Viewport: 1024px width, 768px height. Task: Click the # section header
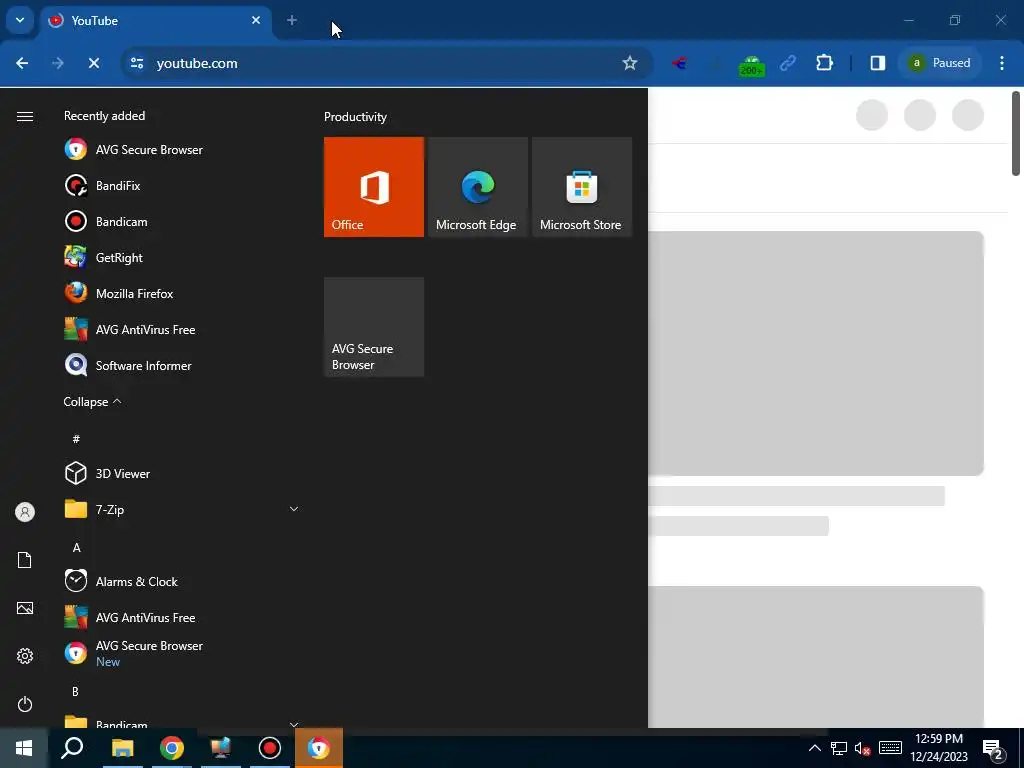coord(76,439)
